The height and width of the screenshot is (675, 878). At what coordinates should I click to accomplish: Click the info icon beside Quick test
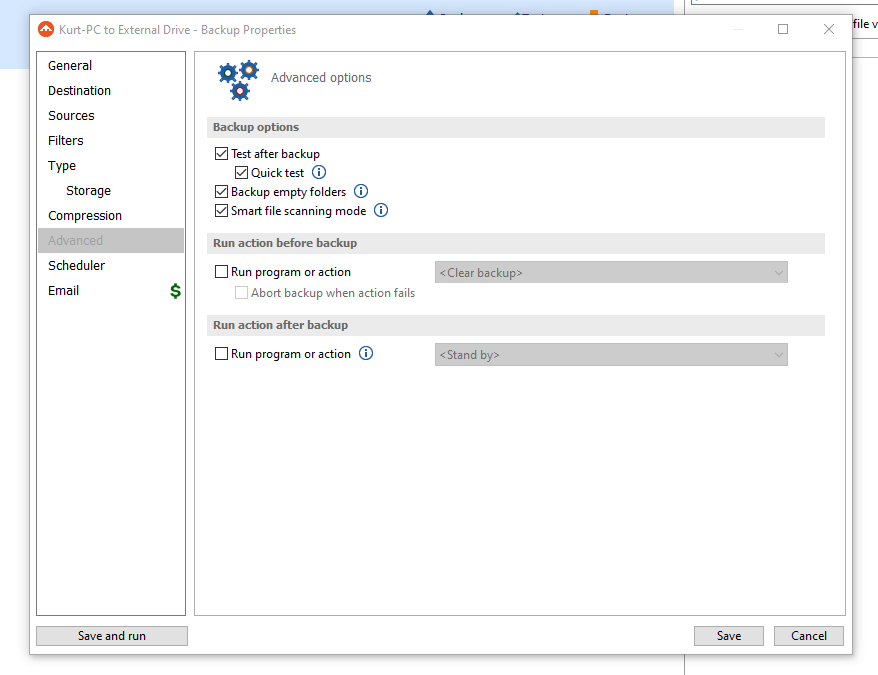point(319,173)
